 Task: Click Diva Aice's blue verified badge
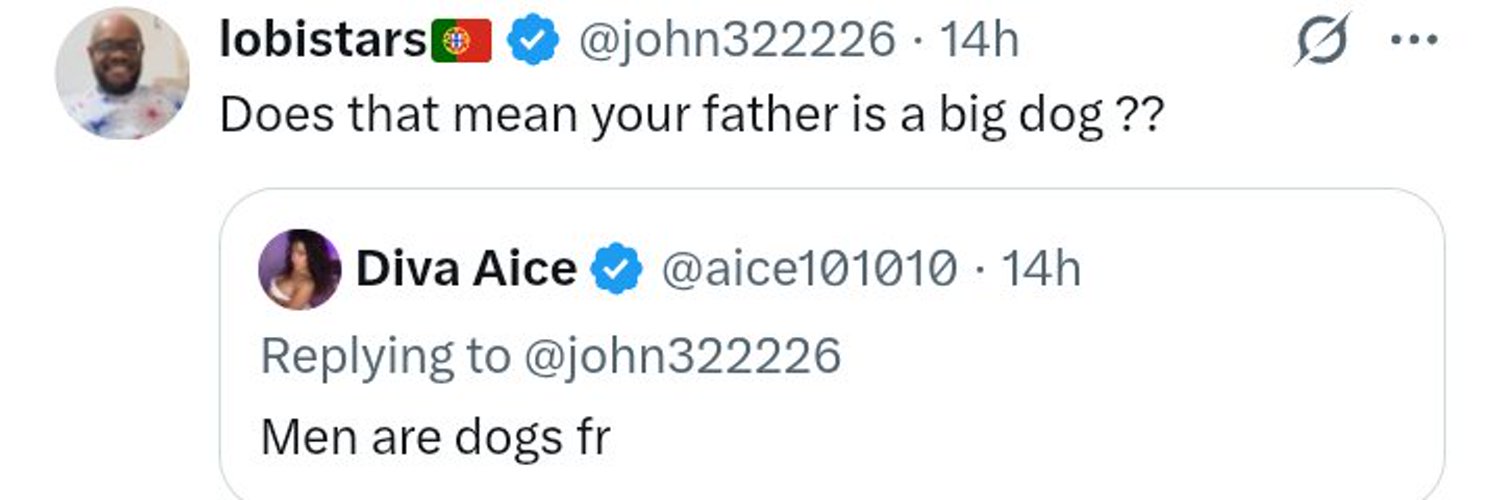[617, 269]
